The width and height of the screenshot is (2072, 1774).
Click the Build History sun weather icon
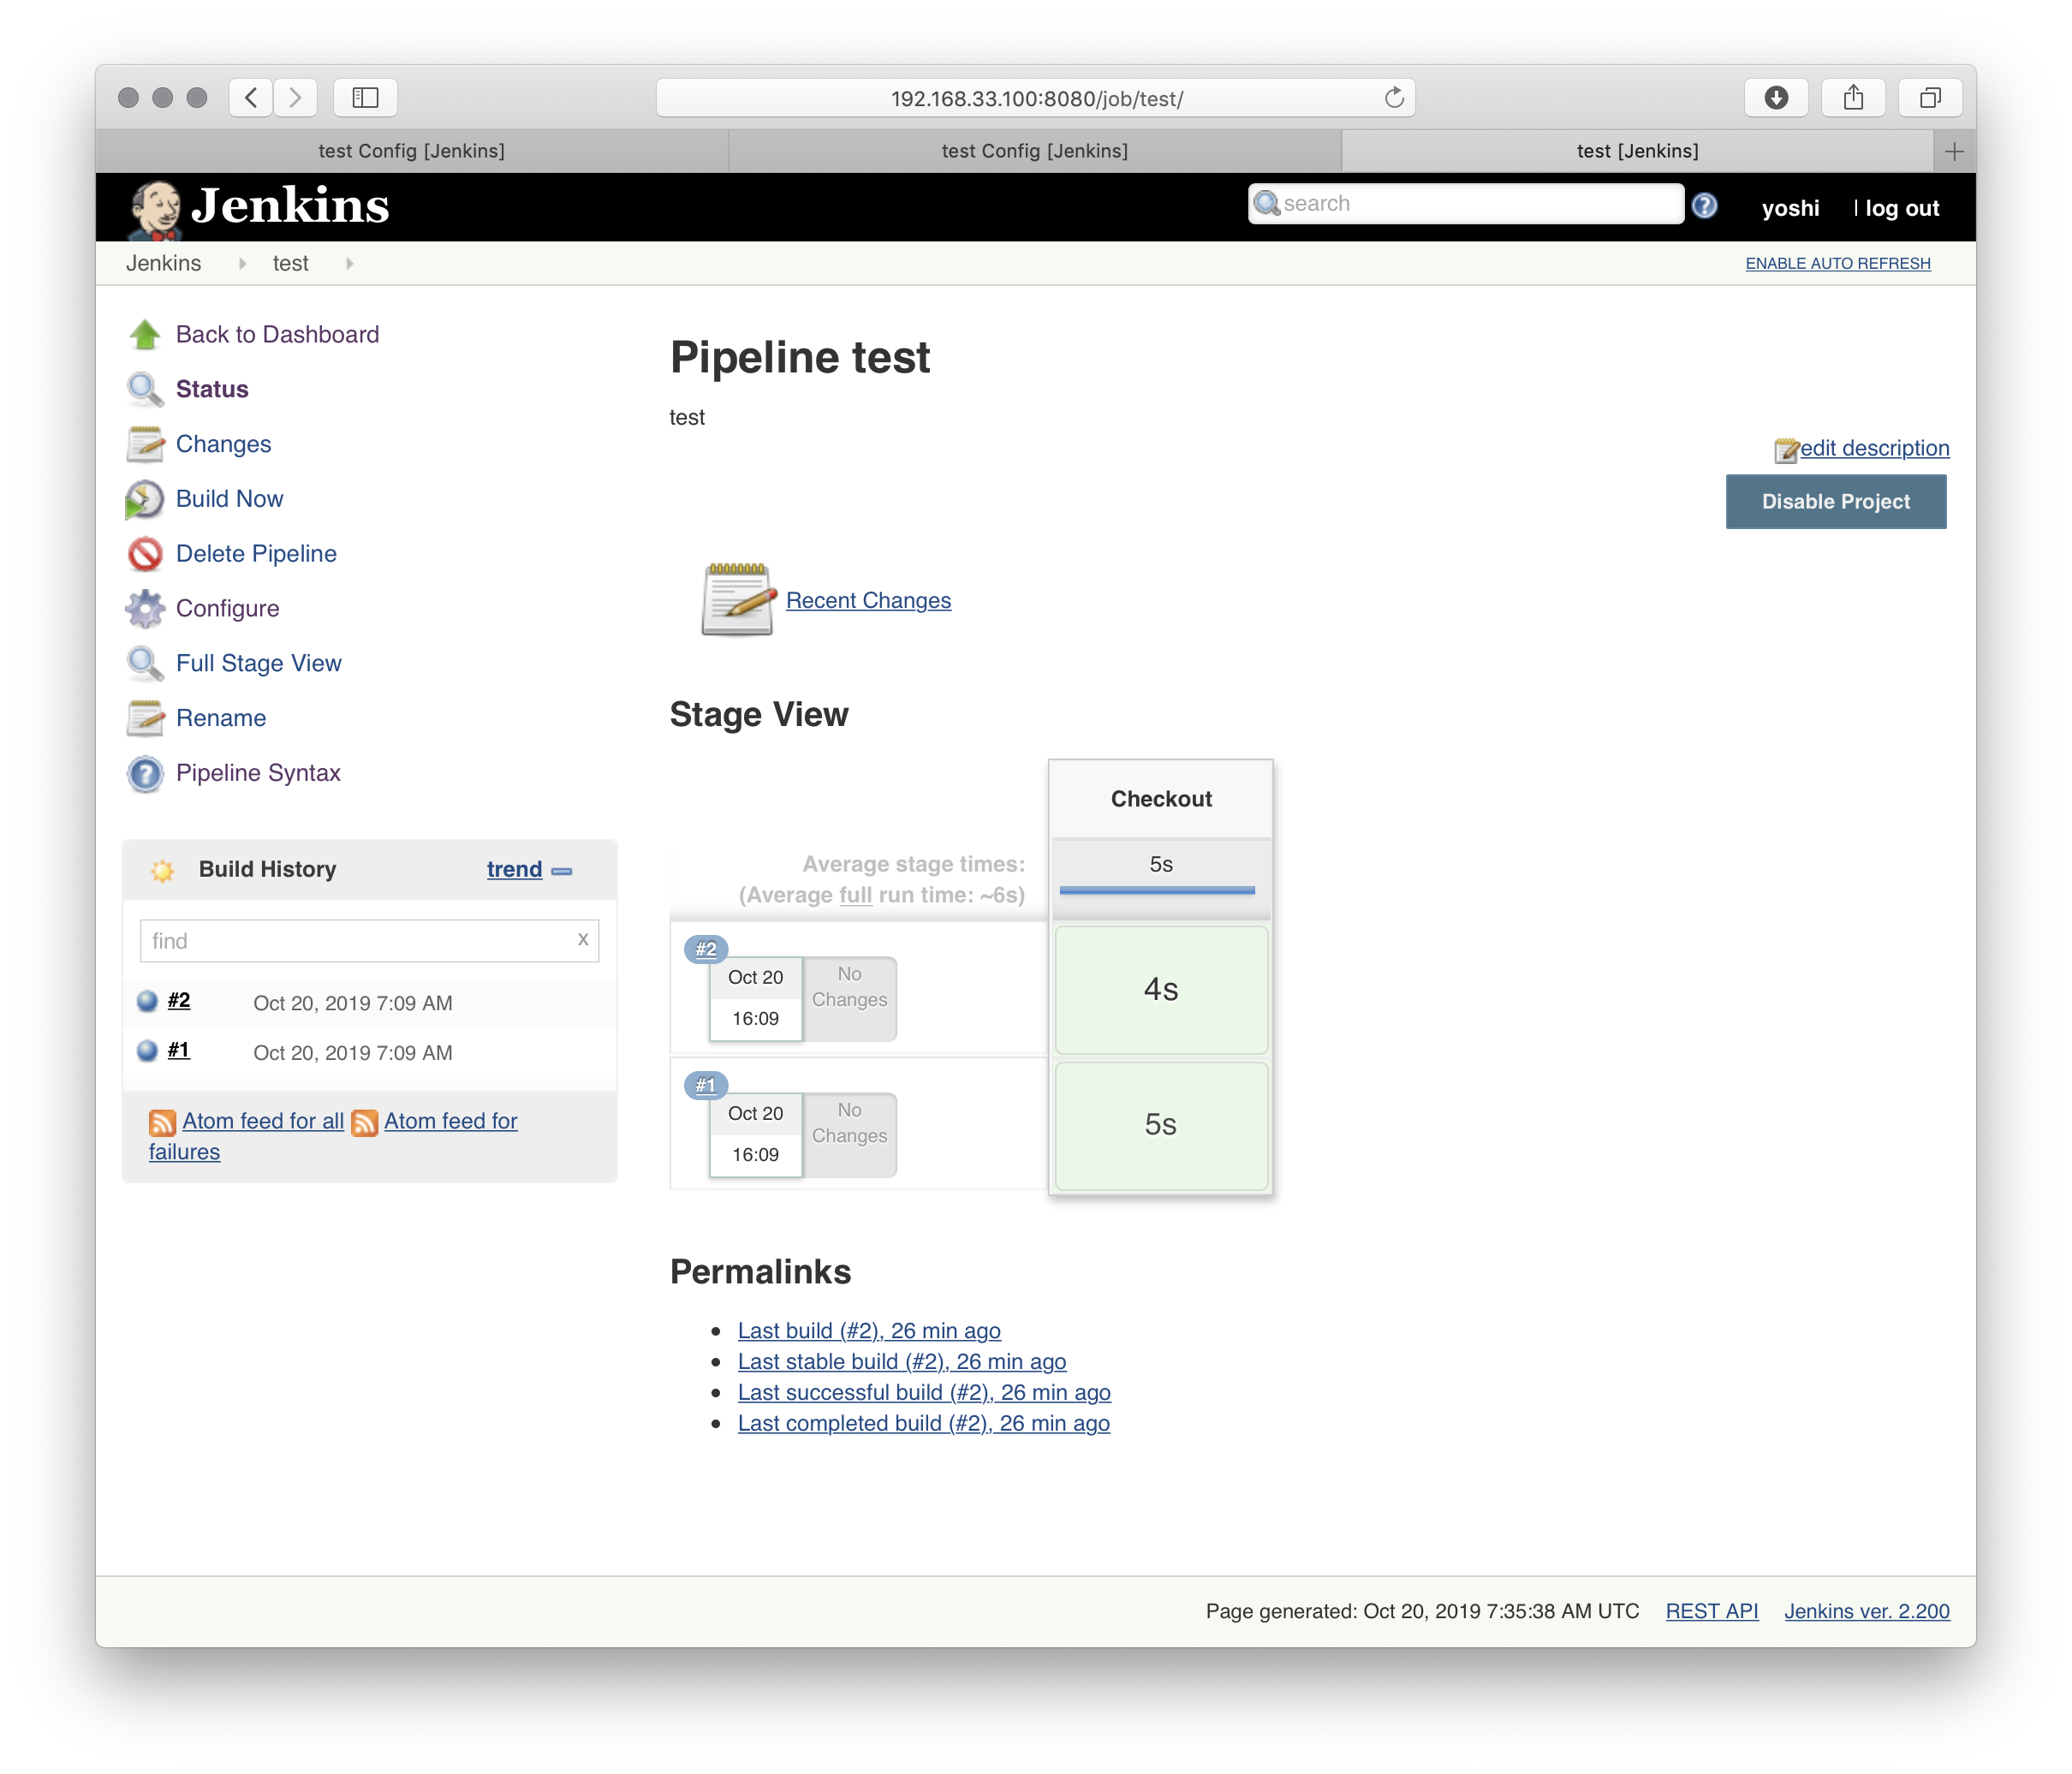click(x=162, y=870)
